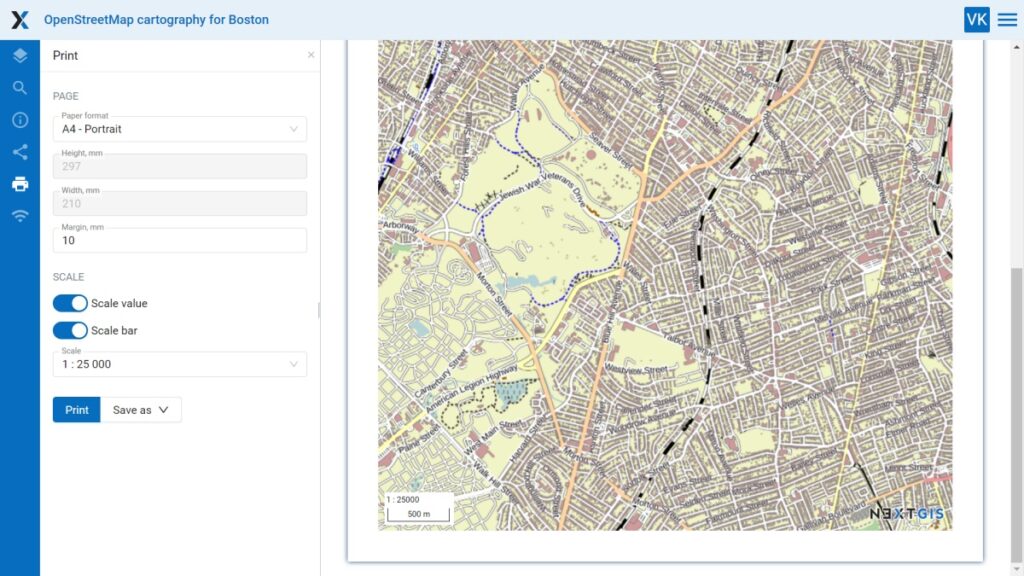Open the wireless signal sidebar icon

click(20, 216)
